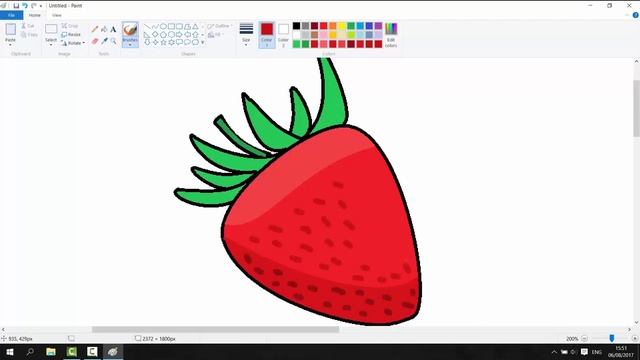The height and width of the screenshot is (360, 640).
Task: Expand the Brushes dropdown arrow
Action: click(x=130, y=44)
